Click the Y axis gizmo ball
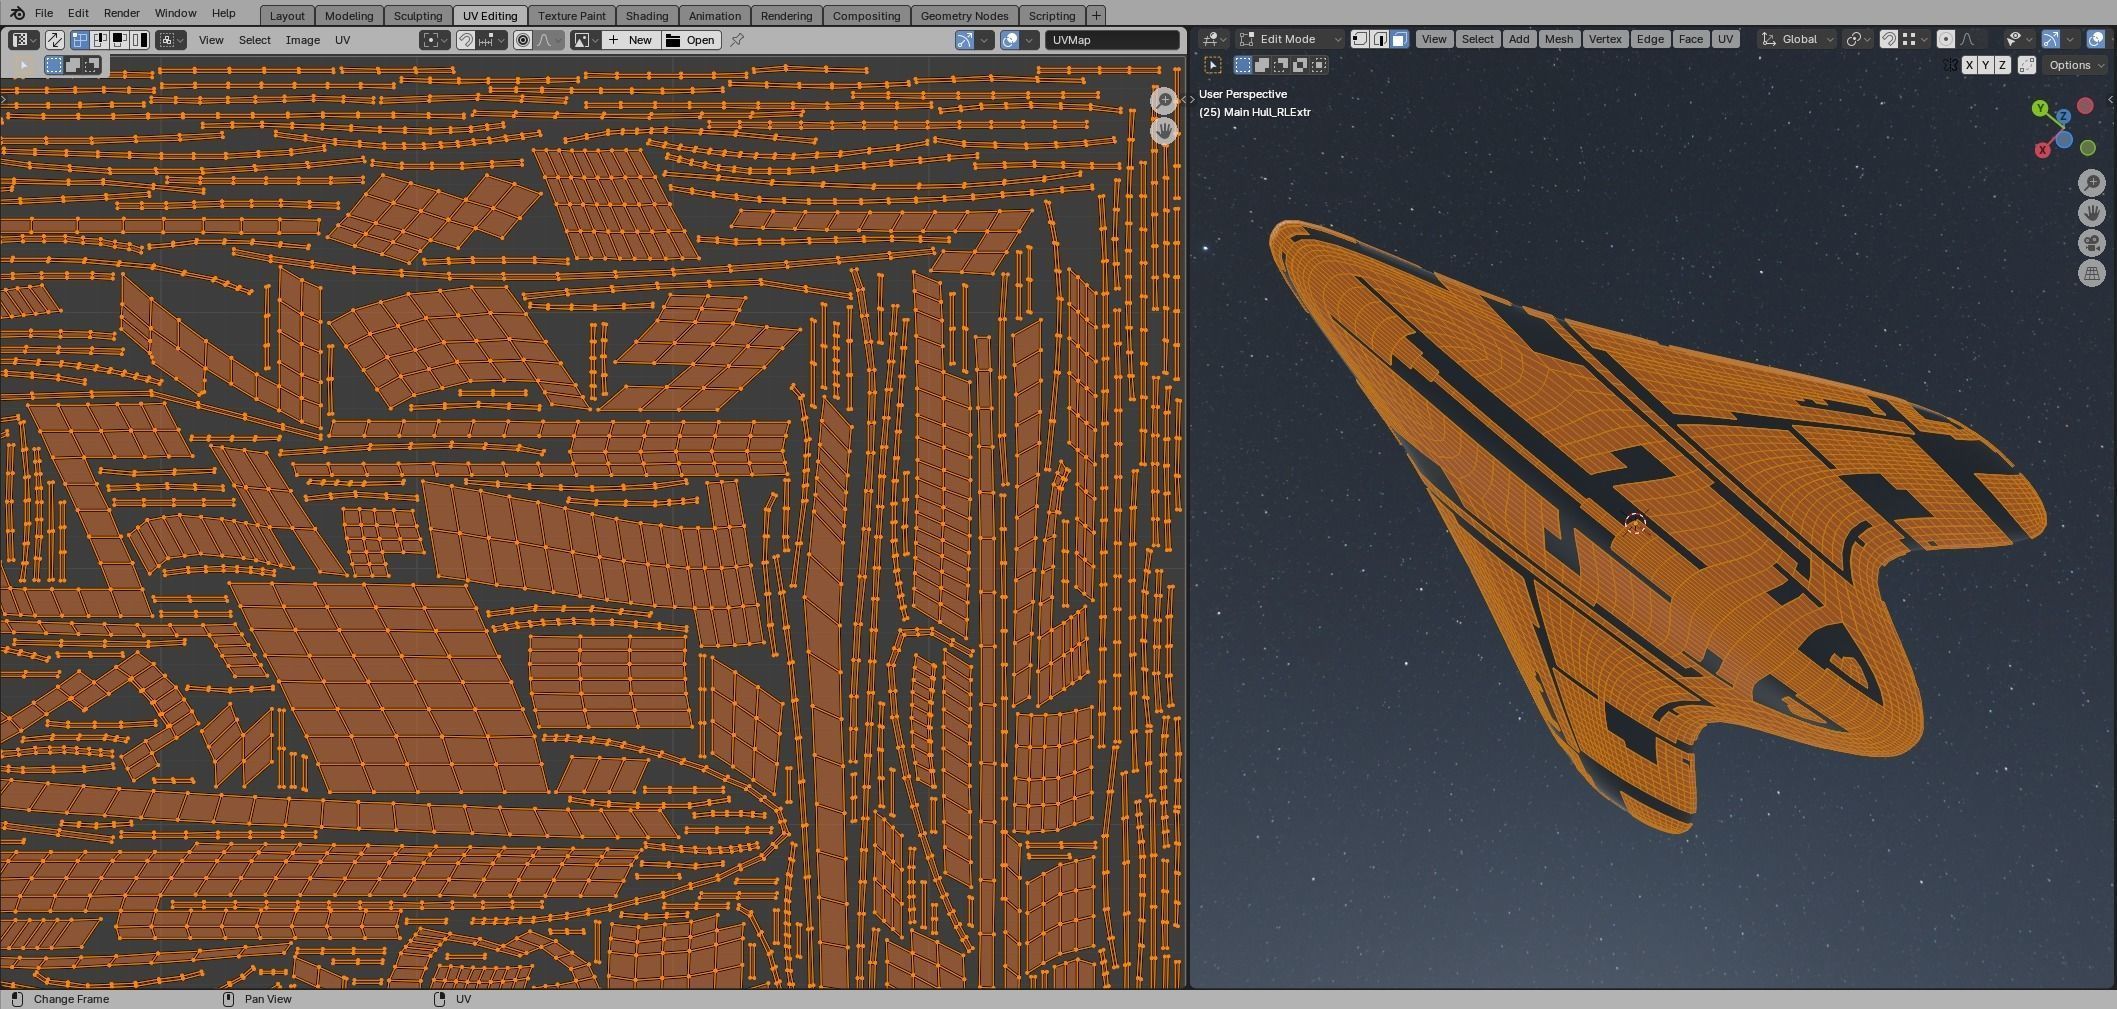Screen dimensions: 2117x1009 tap(2040, 108)
